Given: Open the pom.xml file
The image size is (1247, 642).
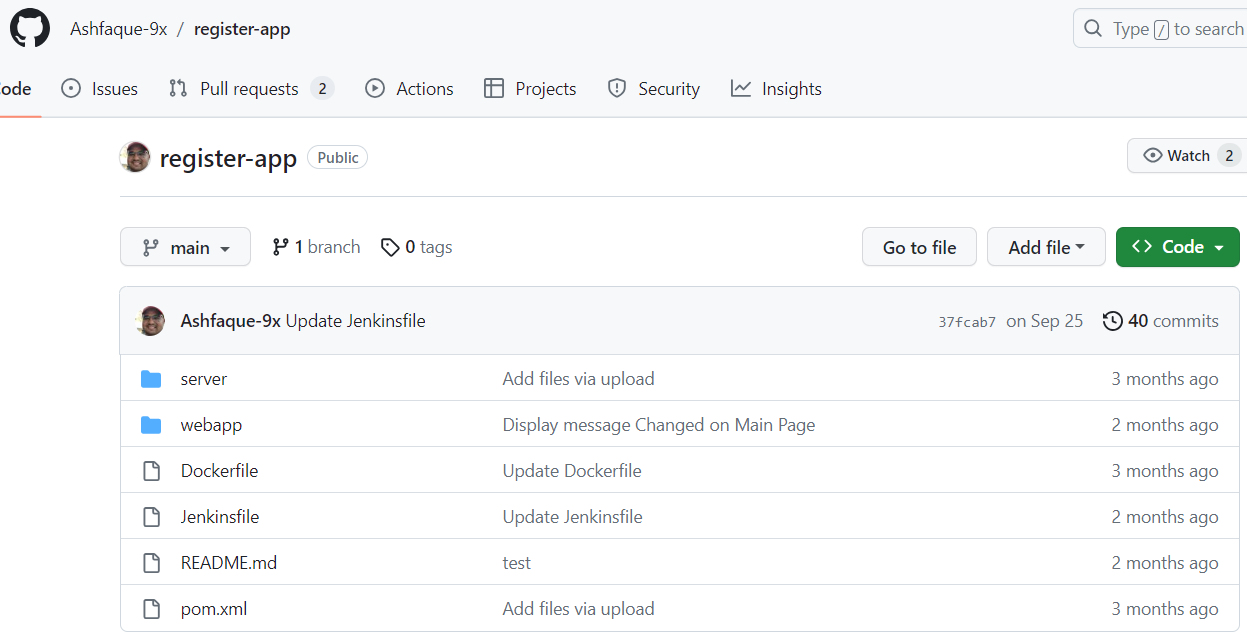Looking at the screenshot, I should point(214,609).
